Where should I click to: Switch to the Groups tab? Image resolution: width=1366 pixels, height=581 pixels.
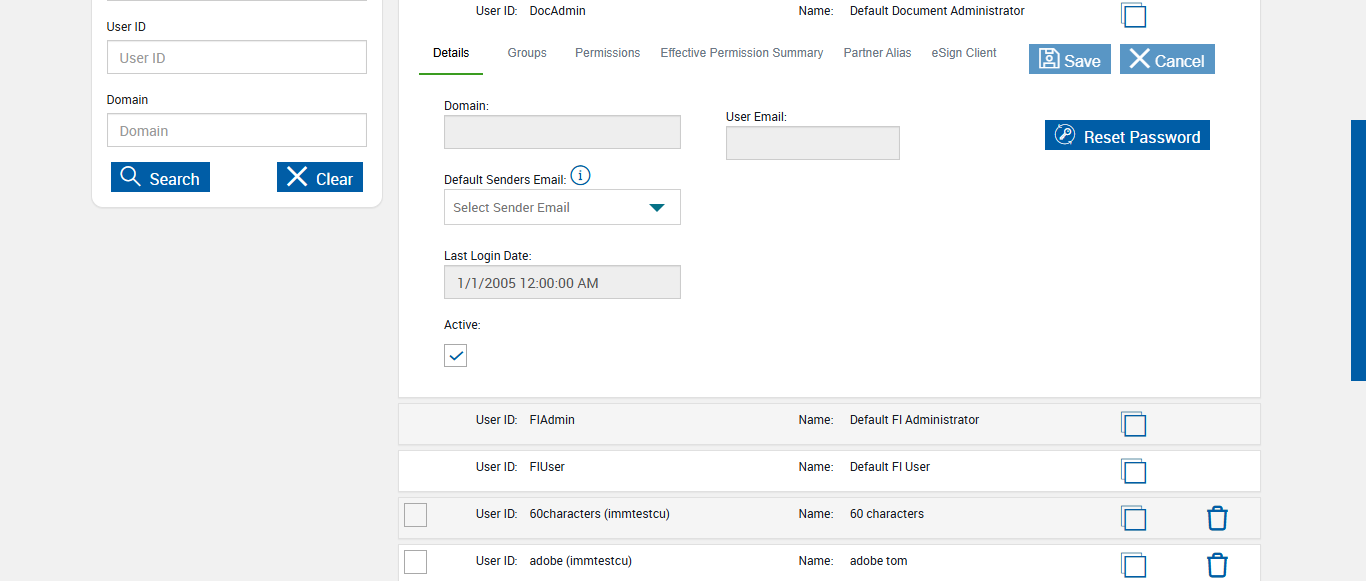(527, 53)
